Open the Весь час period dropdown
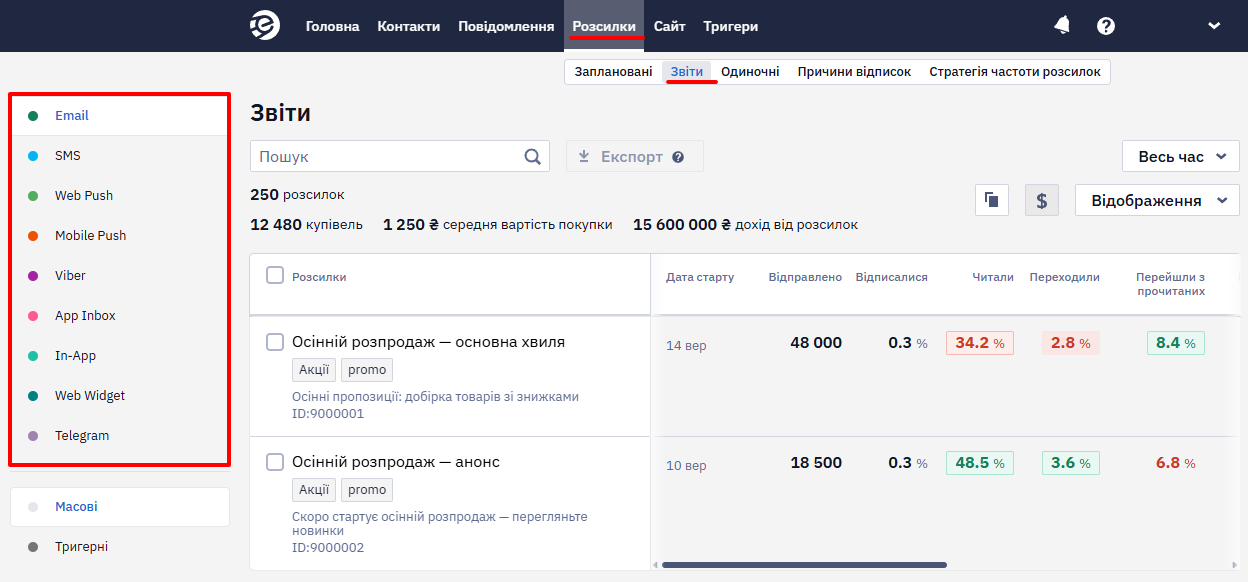The width and height of the screenshot is (1248, 582). pyautogui.click(x=1181, y=156)
